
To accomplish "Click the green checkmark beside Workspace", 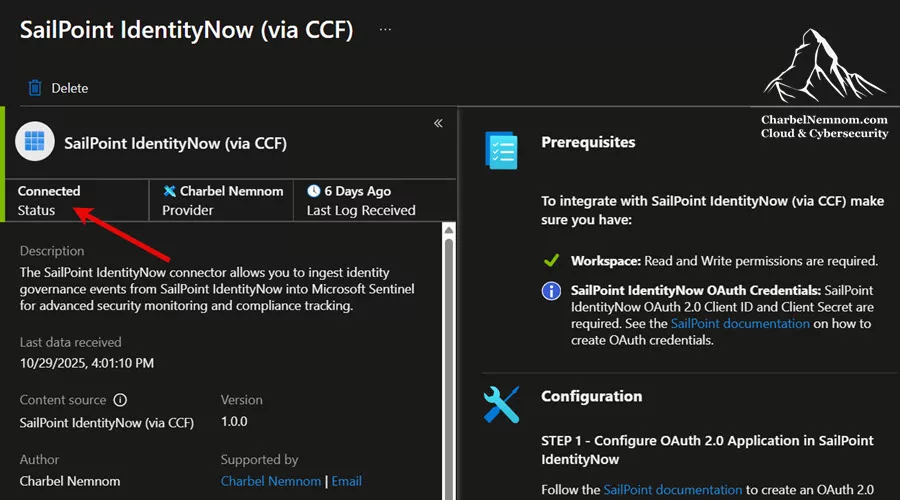I will pos(551,261).
